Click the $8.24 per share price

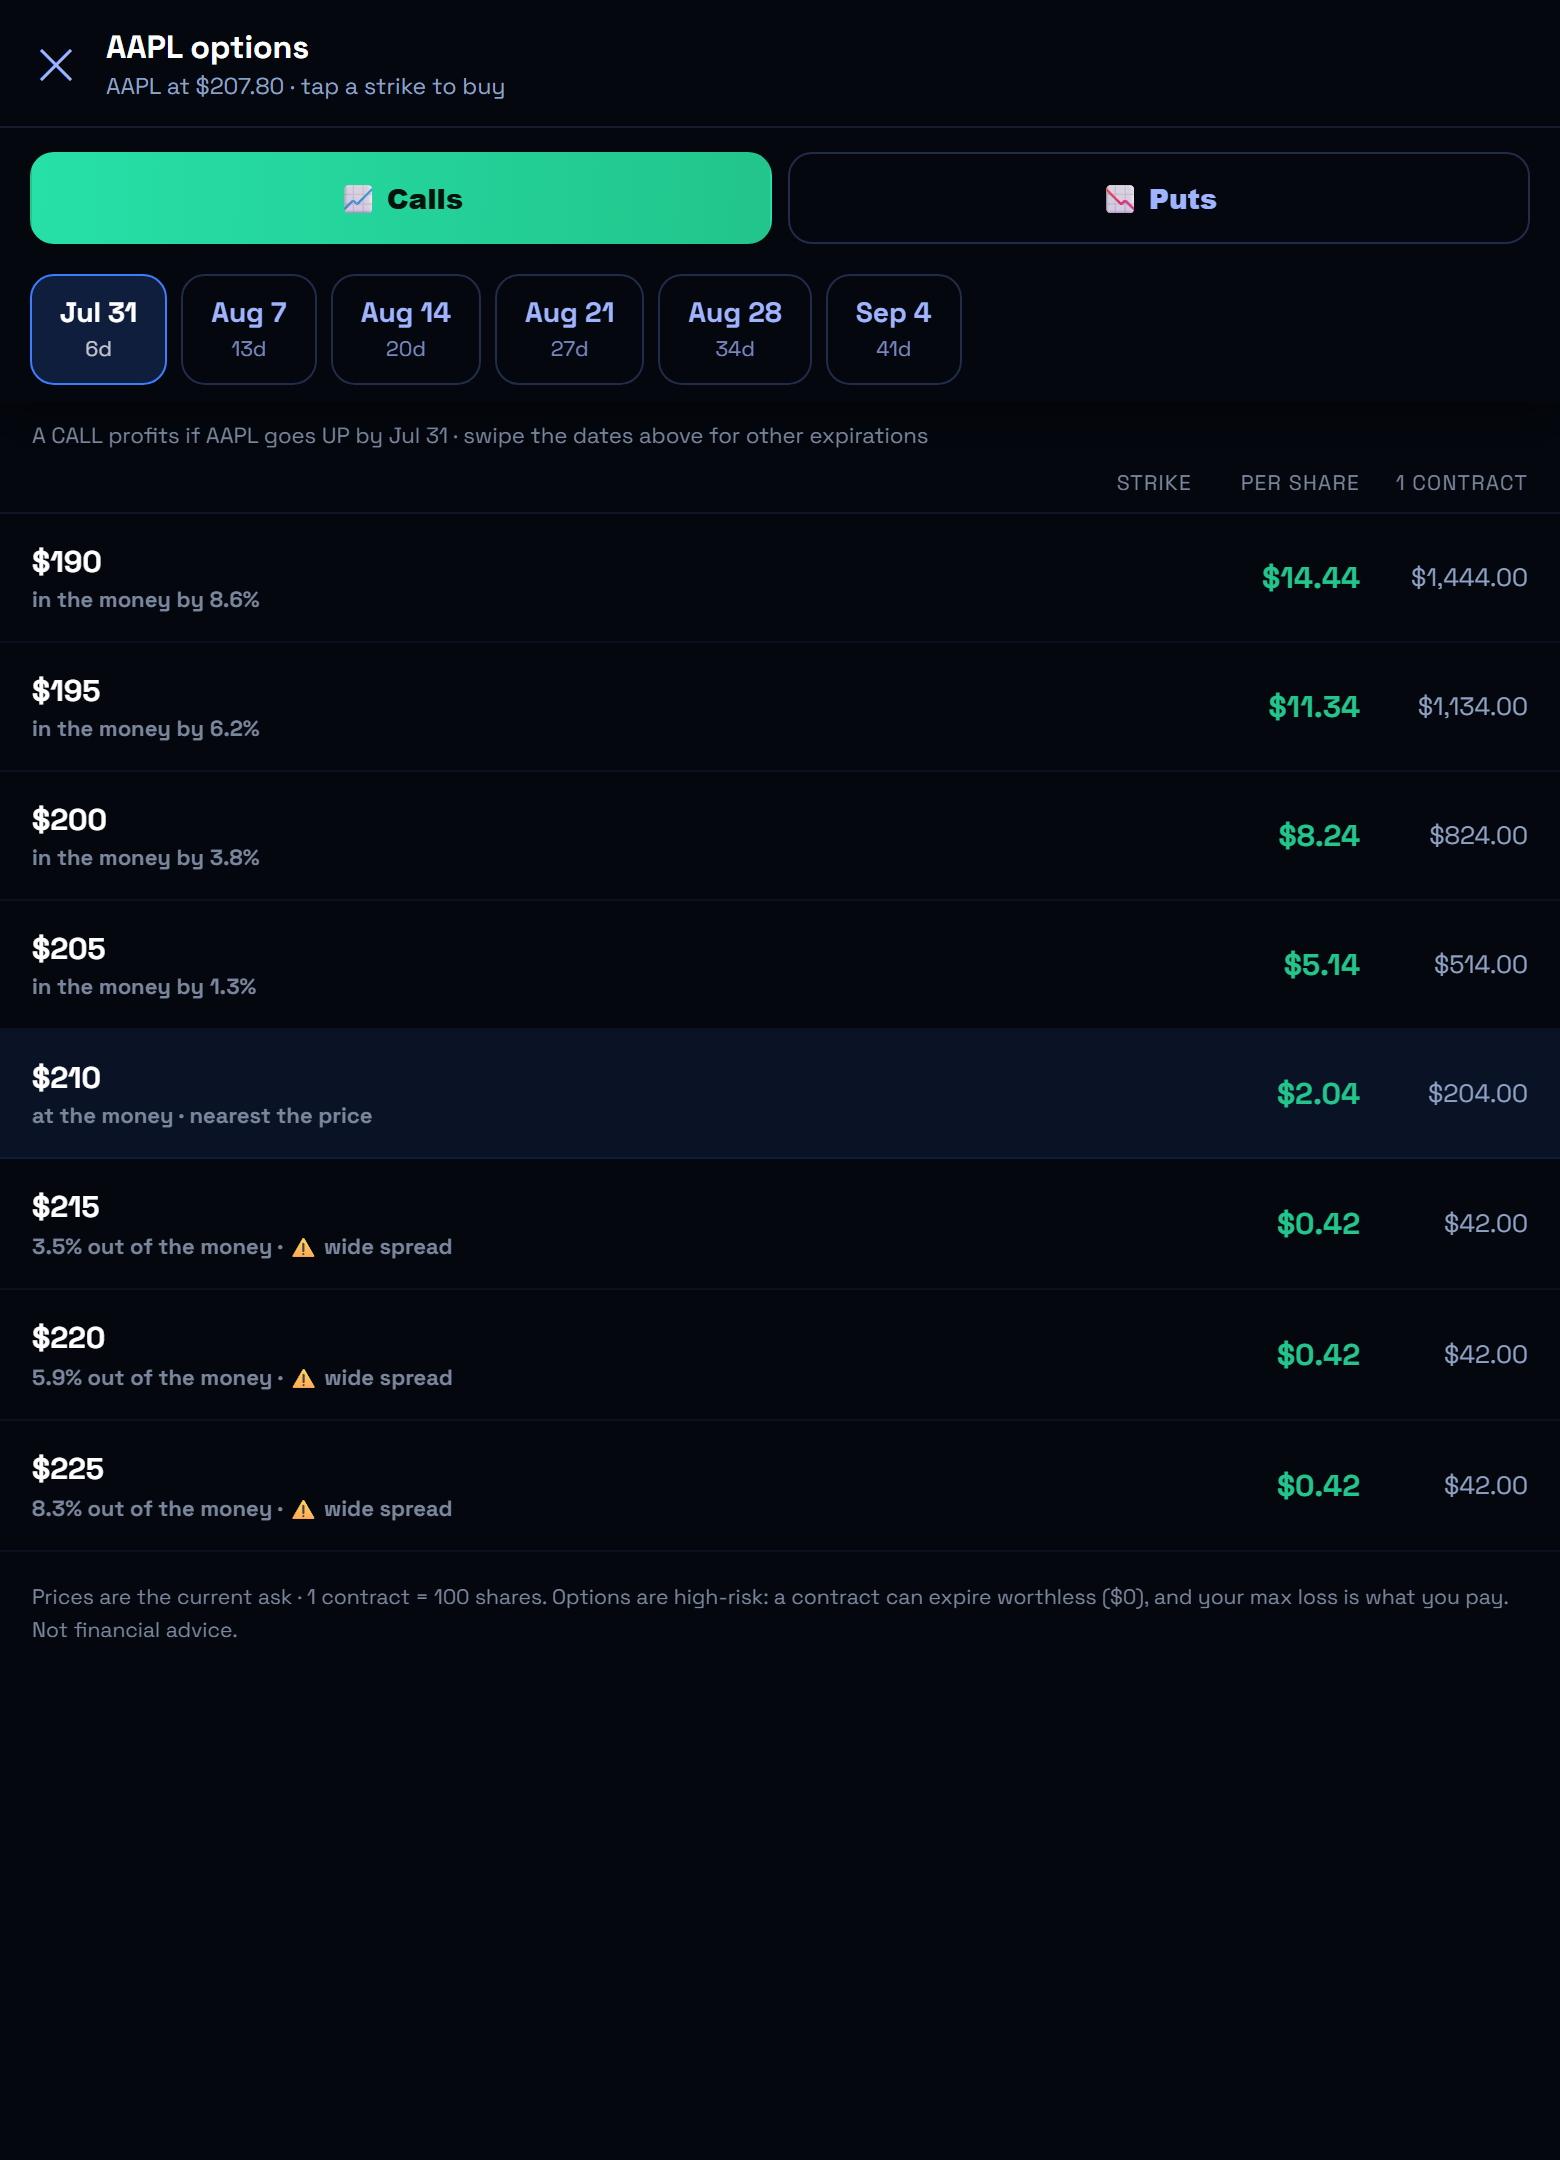pyautogui.click(x=1319, y=835)
